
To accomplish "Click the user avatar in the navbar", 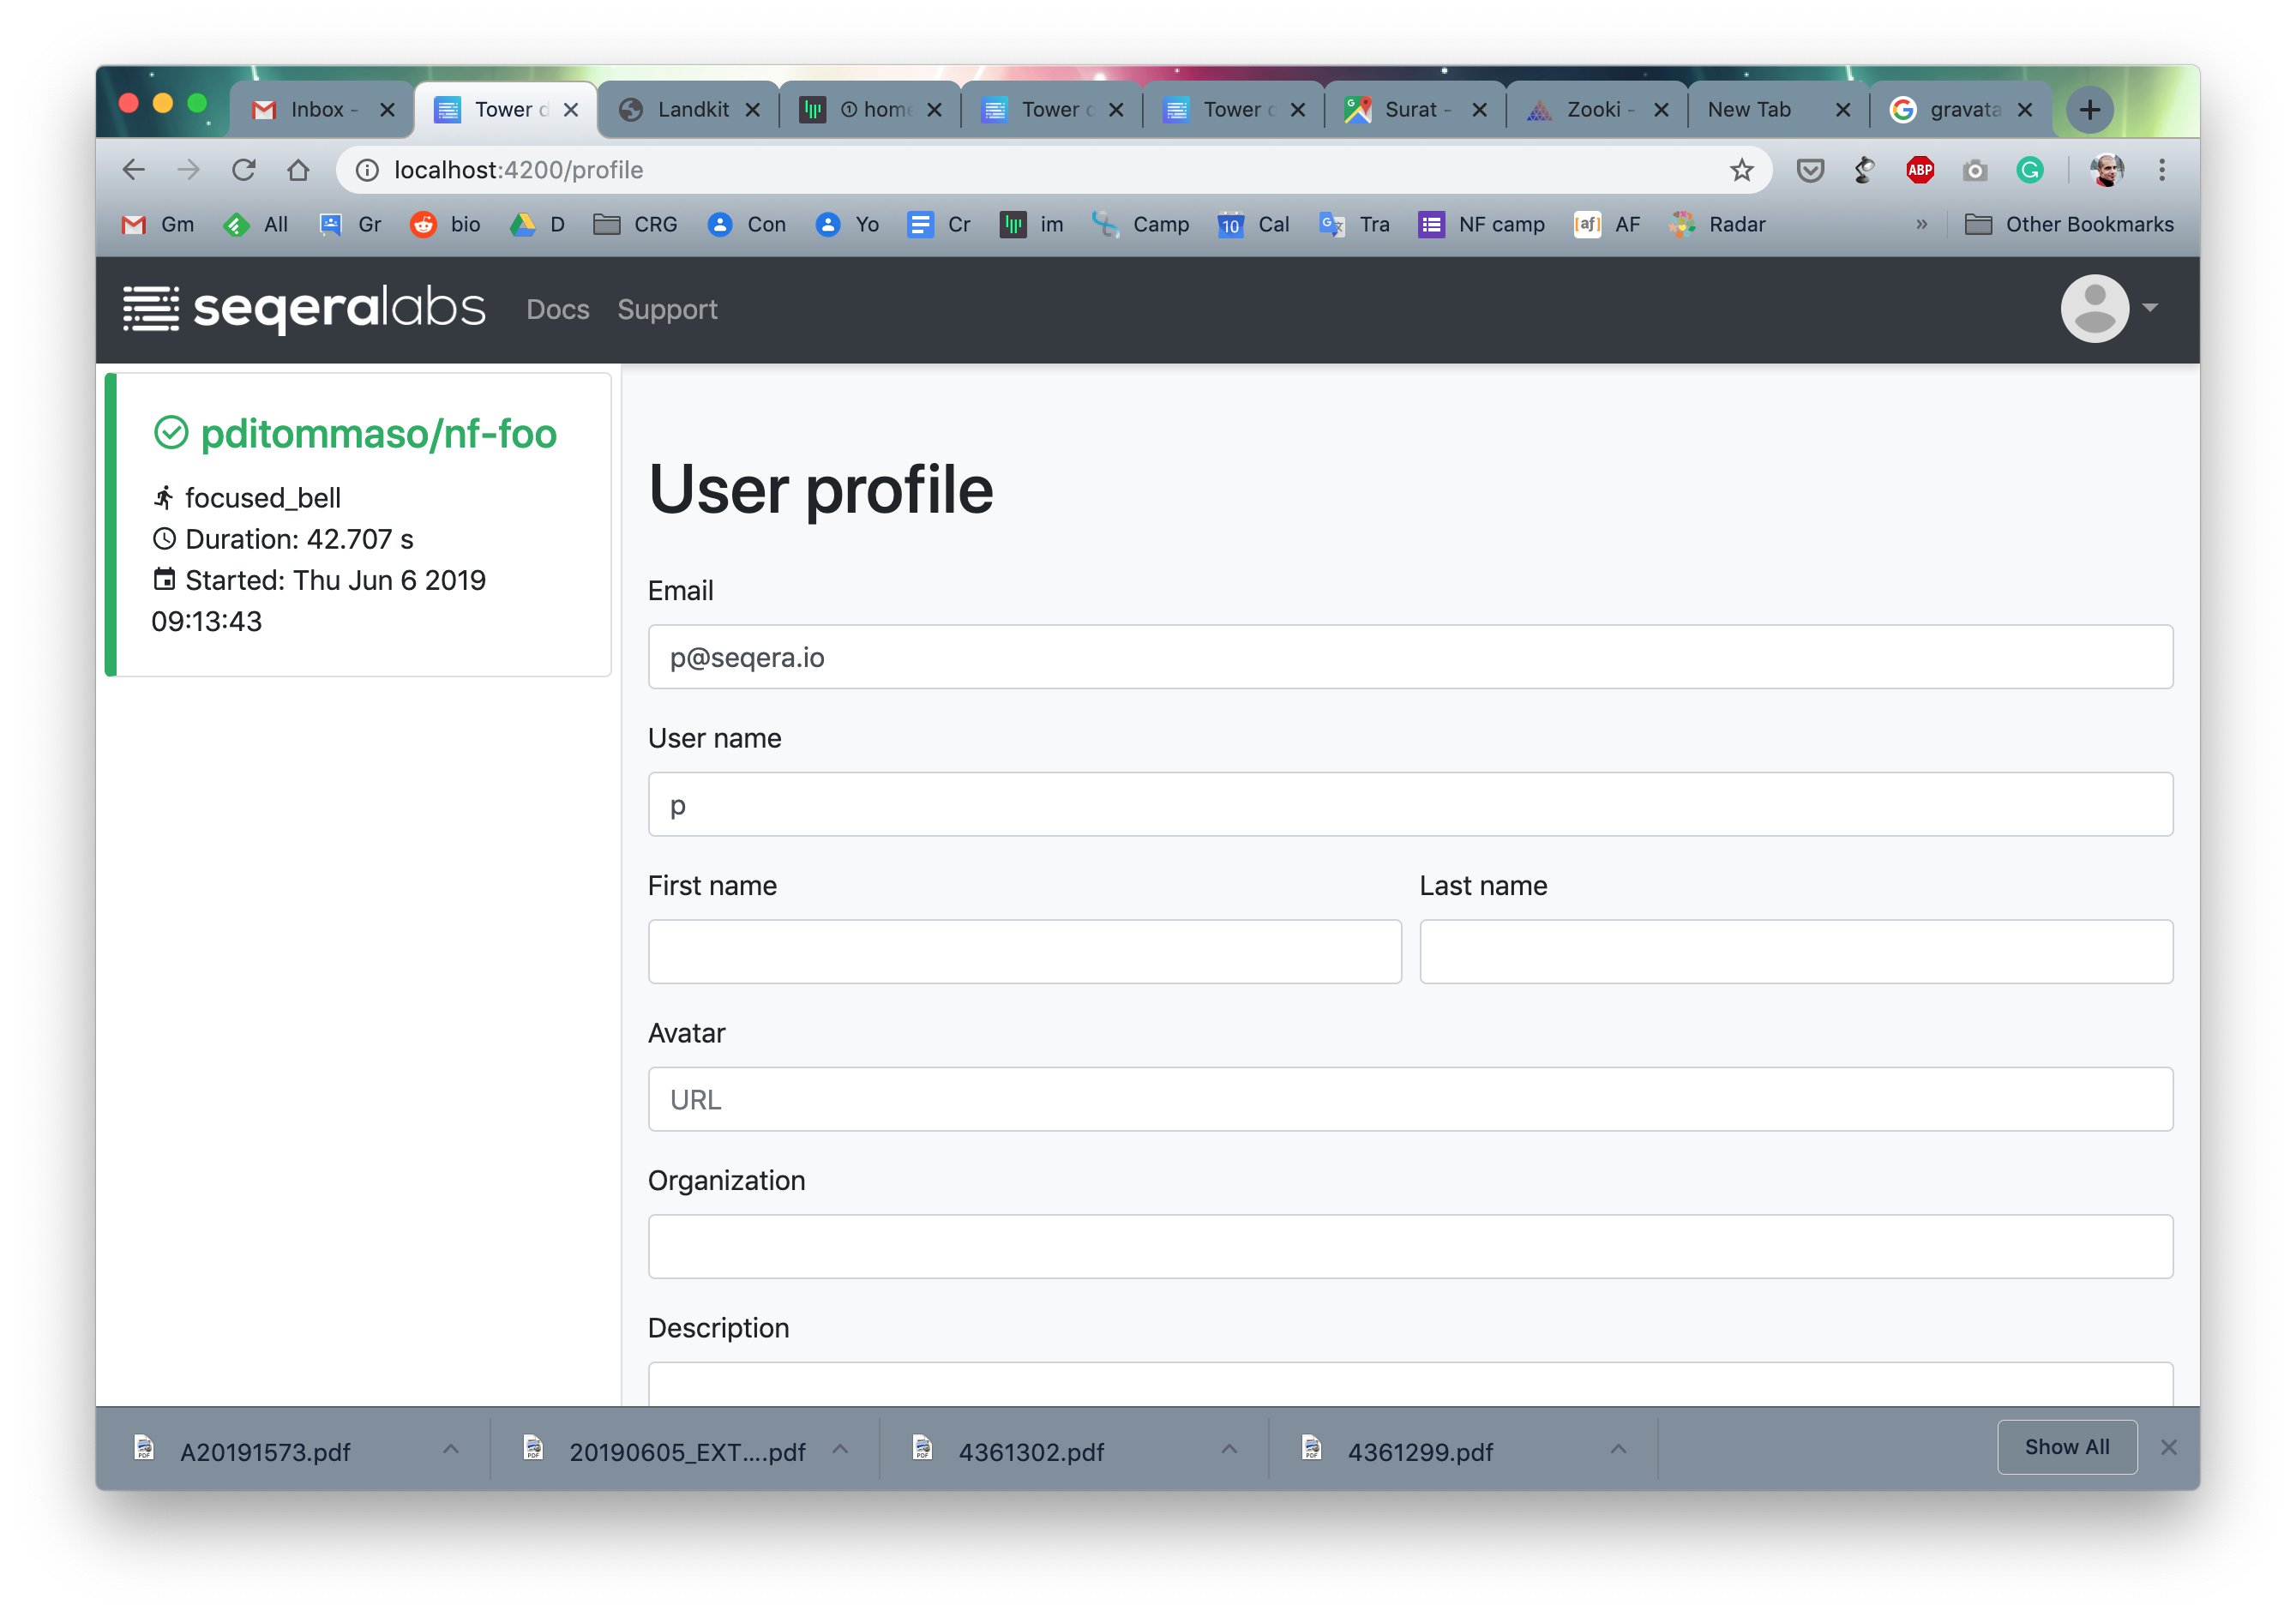I will 2095,308.
